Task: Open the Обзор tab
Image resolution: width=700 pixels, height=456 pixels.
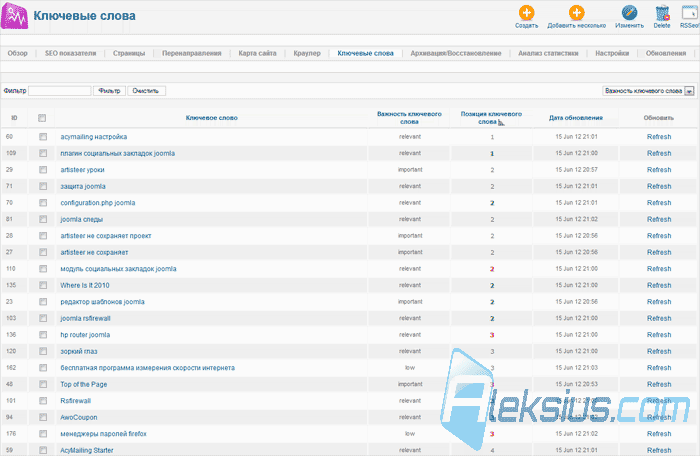Action: [17, 53]
